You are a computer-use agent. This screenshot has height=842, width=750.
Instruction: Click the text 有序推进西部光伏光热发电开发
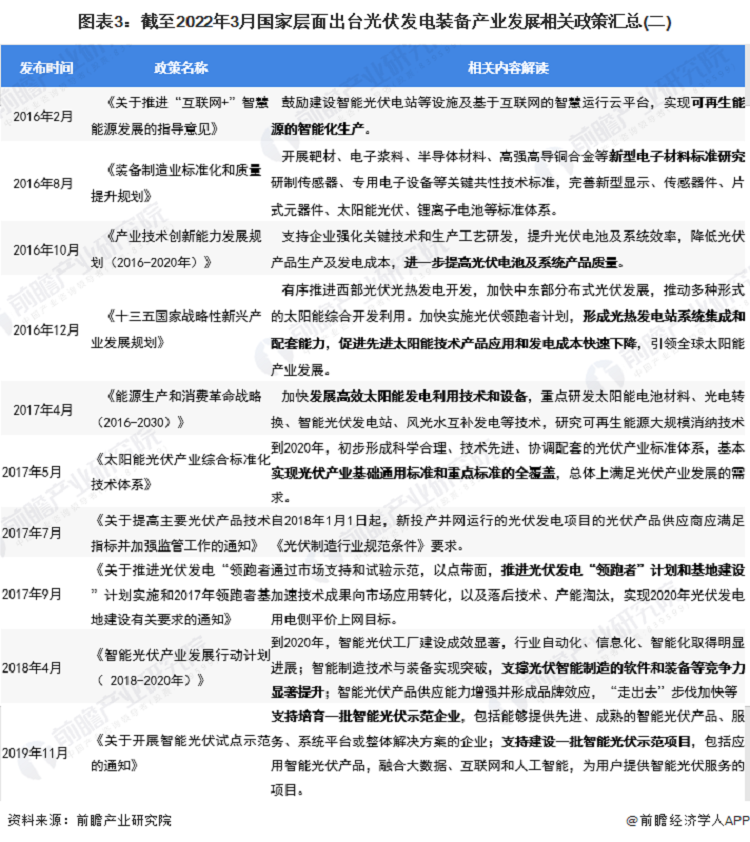376,290
